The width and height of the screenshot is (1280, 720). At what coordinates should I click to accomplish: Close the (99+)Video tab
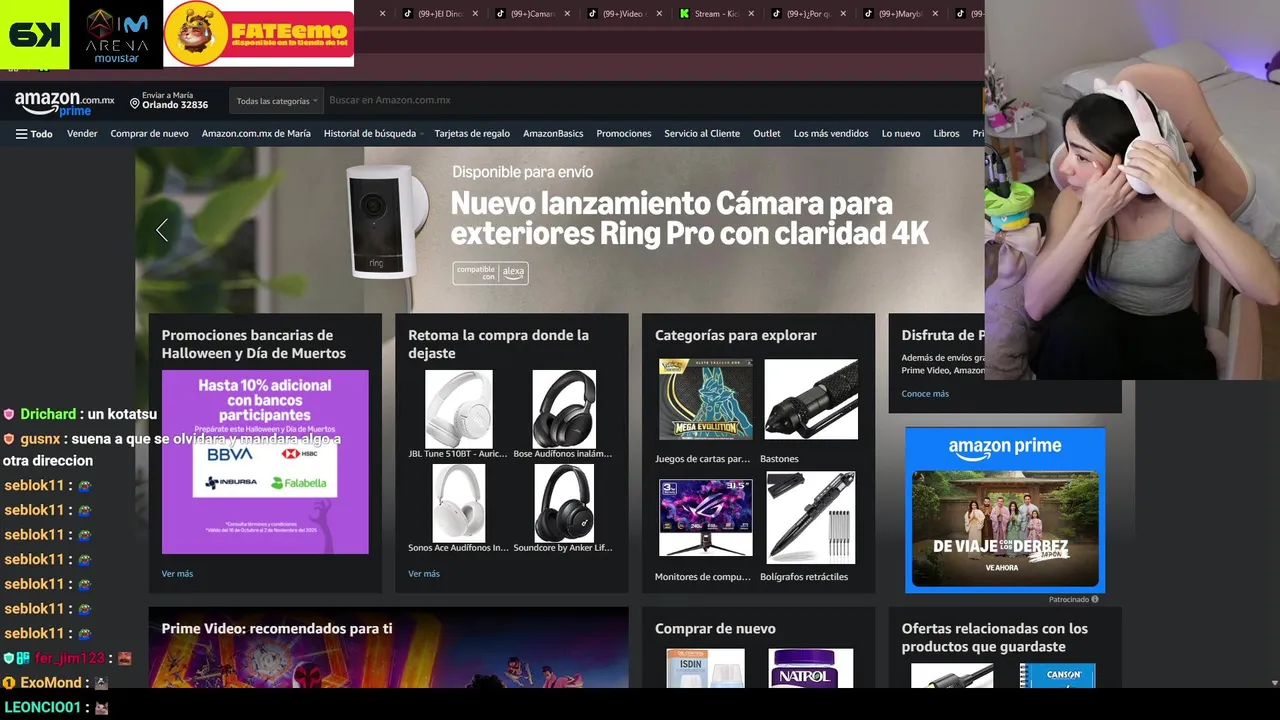pos(660,14)
